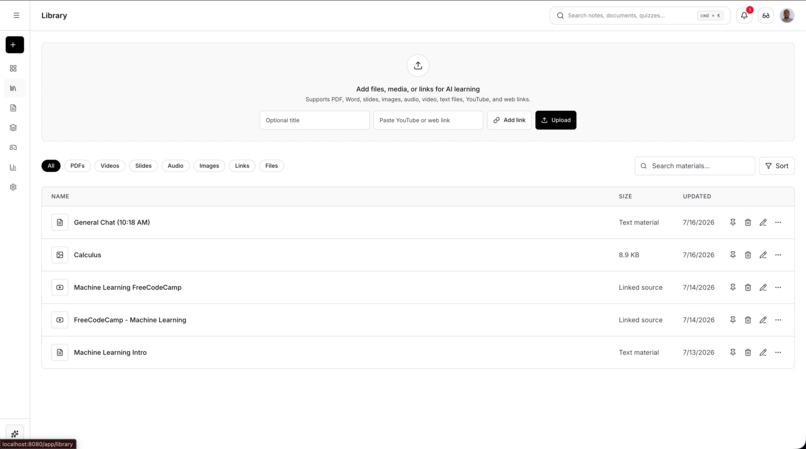The image size is (806, 449).
Task: Click the upload arrow circle icon
Action: 418,65
